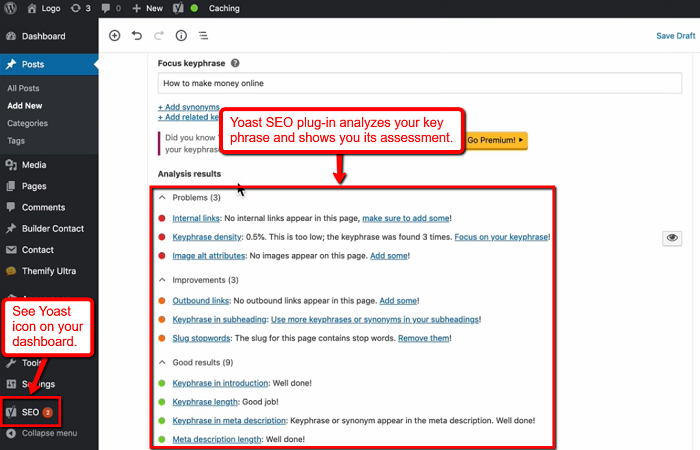
Task: Click the Remove them link
Action: coord(424,338)
